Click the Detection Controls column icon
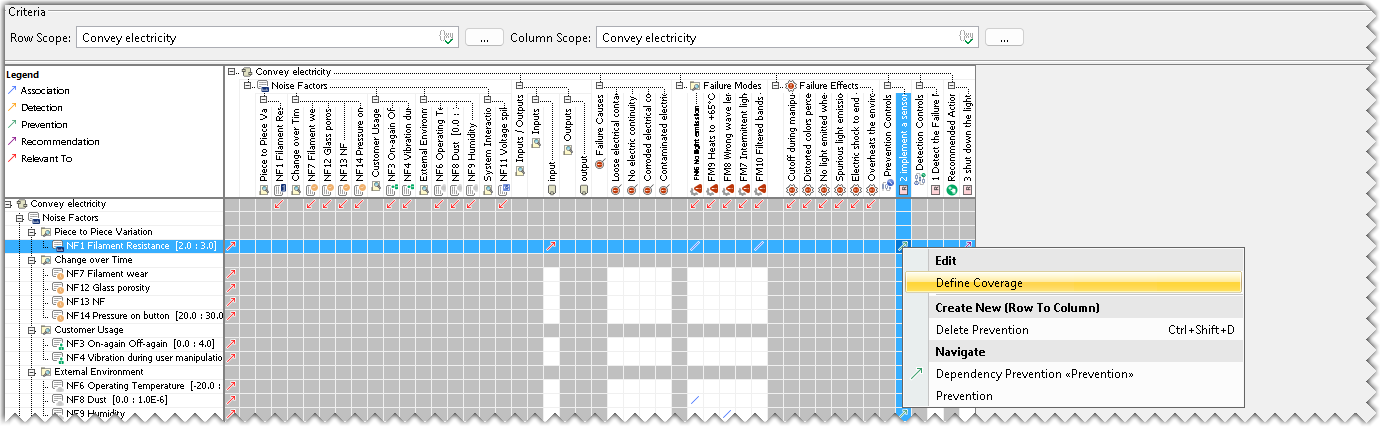Viewport: 1381px width, 428px height. [x=920, y=178]
